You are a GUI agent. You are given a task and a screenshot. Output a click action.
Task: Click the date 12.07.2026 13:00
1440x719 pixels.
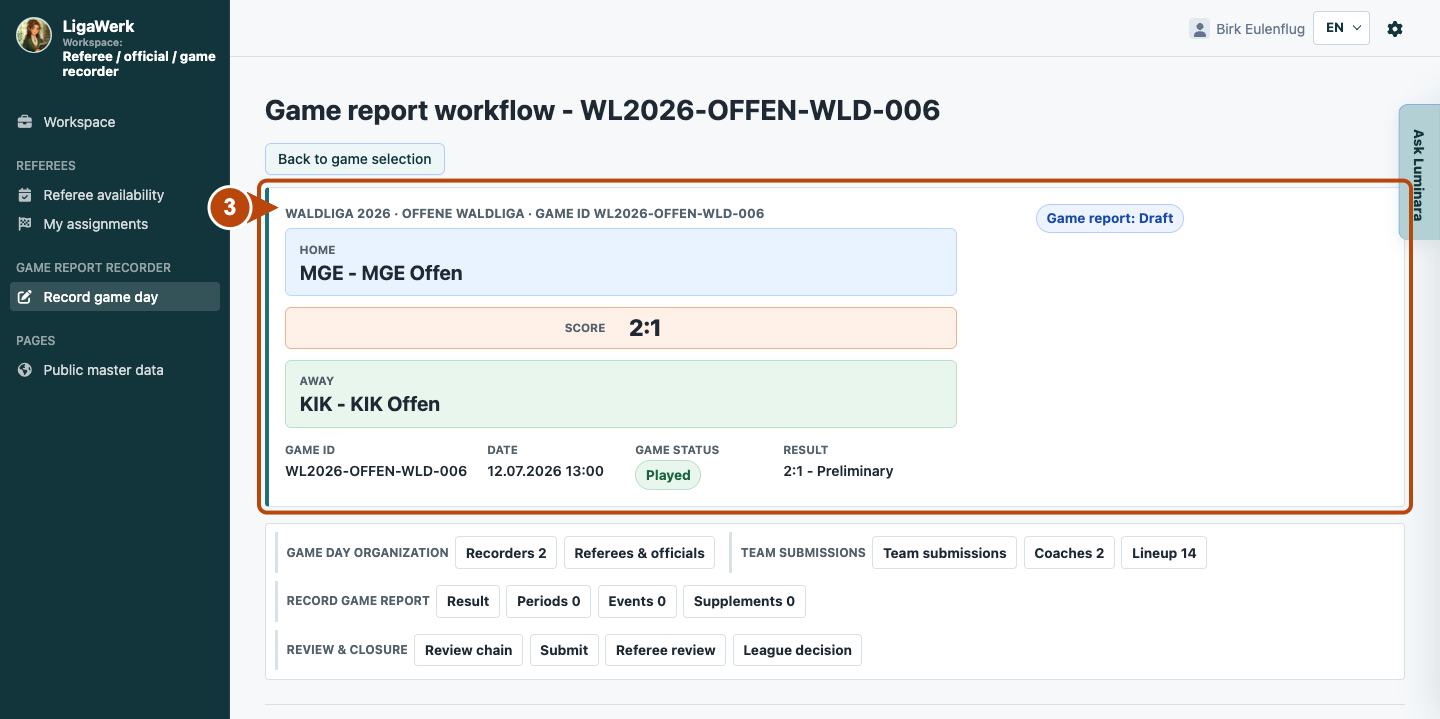point(546,471)
